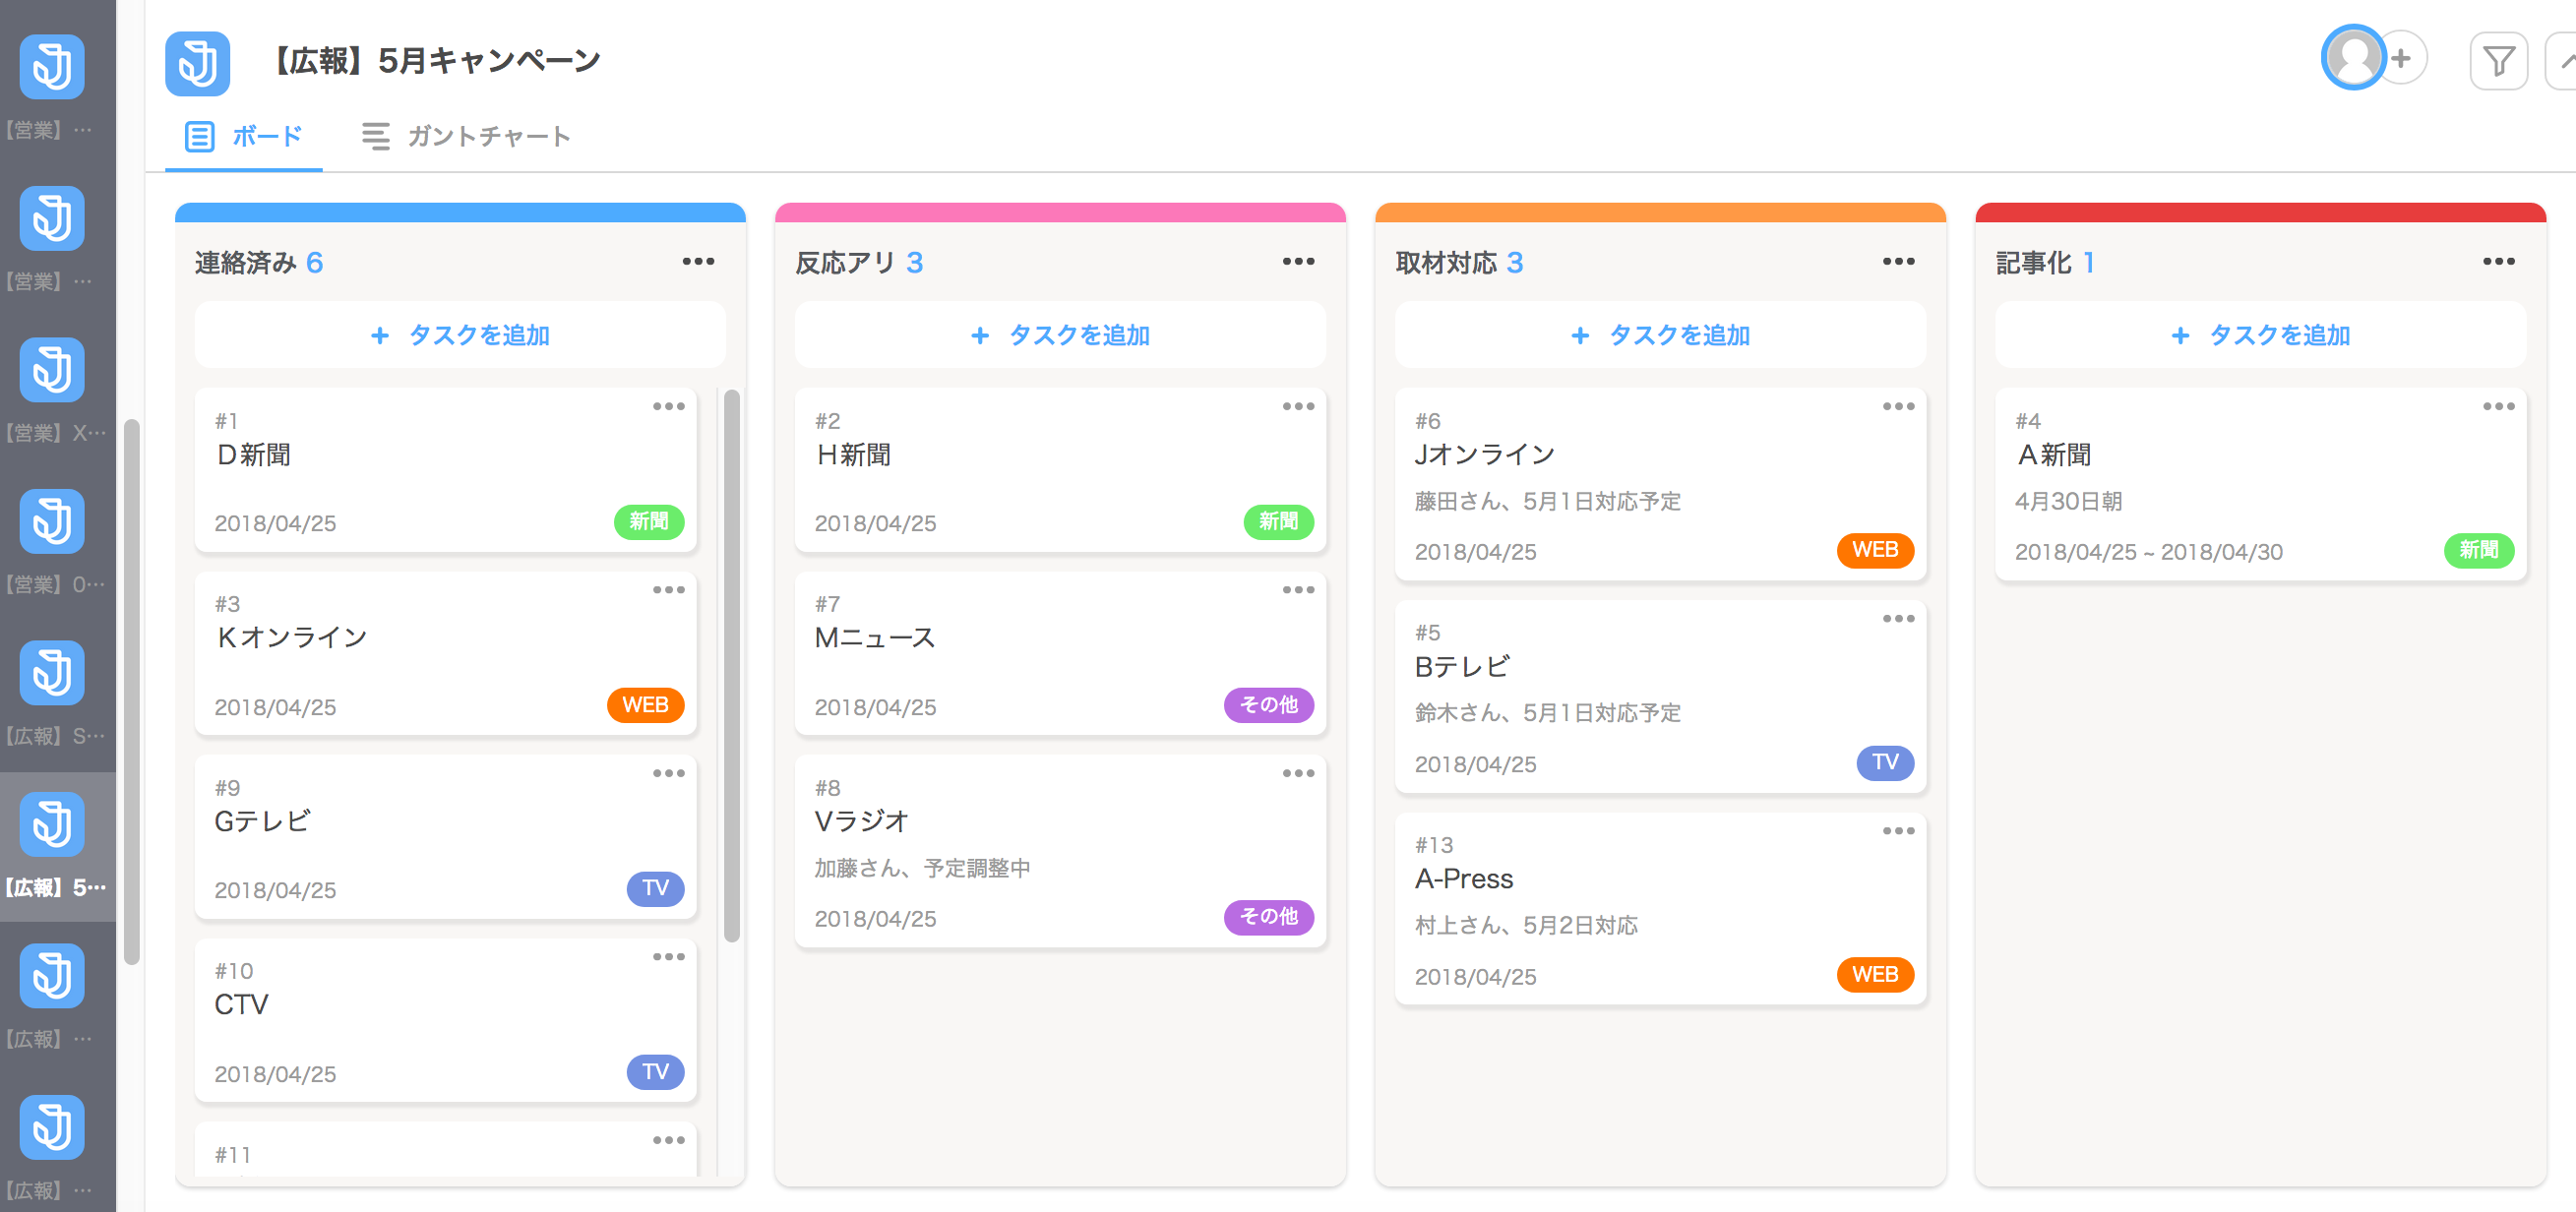
Task: Open 記事化 column options menu
Action: [2498, 261]
